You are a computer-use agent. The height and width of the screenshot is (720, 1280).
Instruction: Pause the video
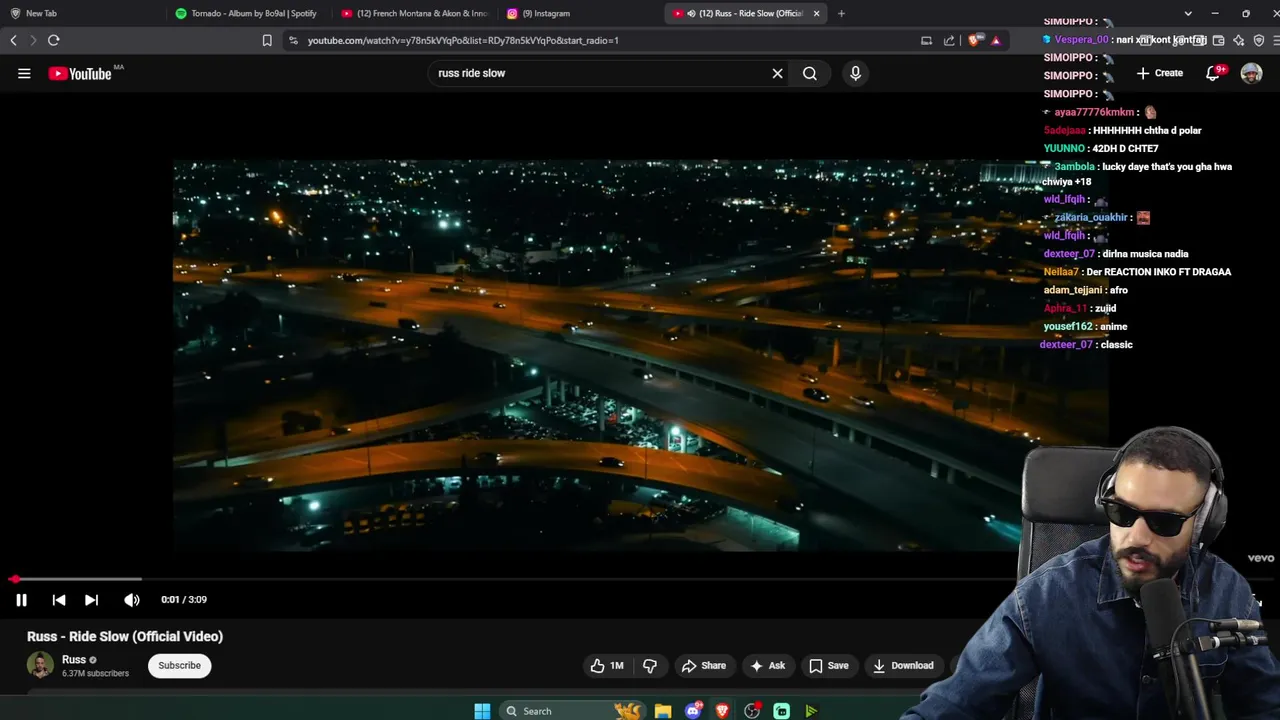[21, 600]
